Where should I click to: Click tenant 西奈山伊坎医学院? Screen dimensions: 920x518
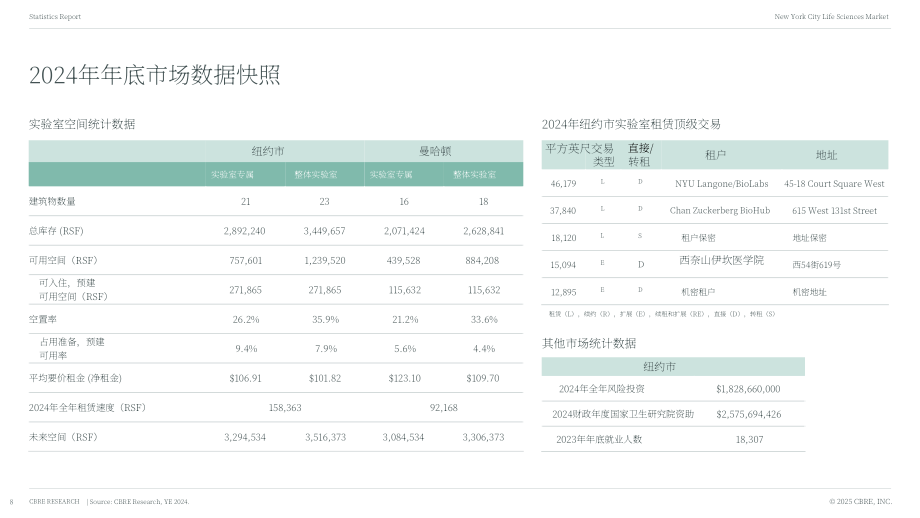(721, 260)
